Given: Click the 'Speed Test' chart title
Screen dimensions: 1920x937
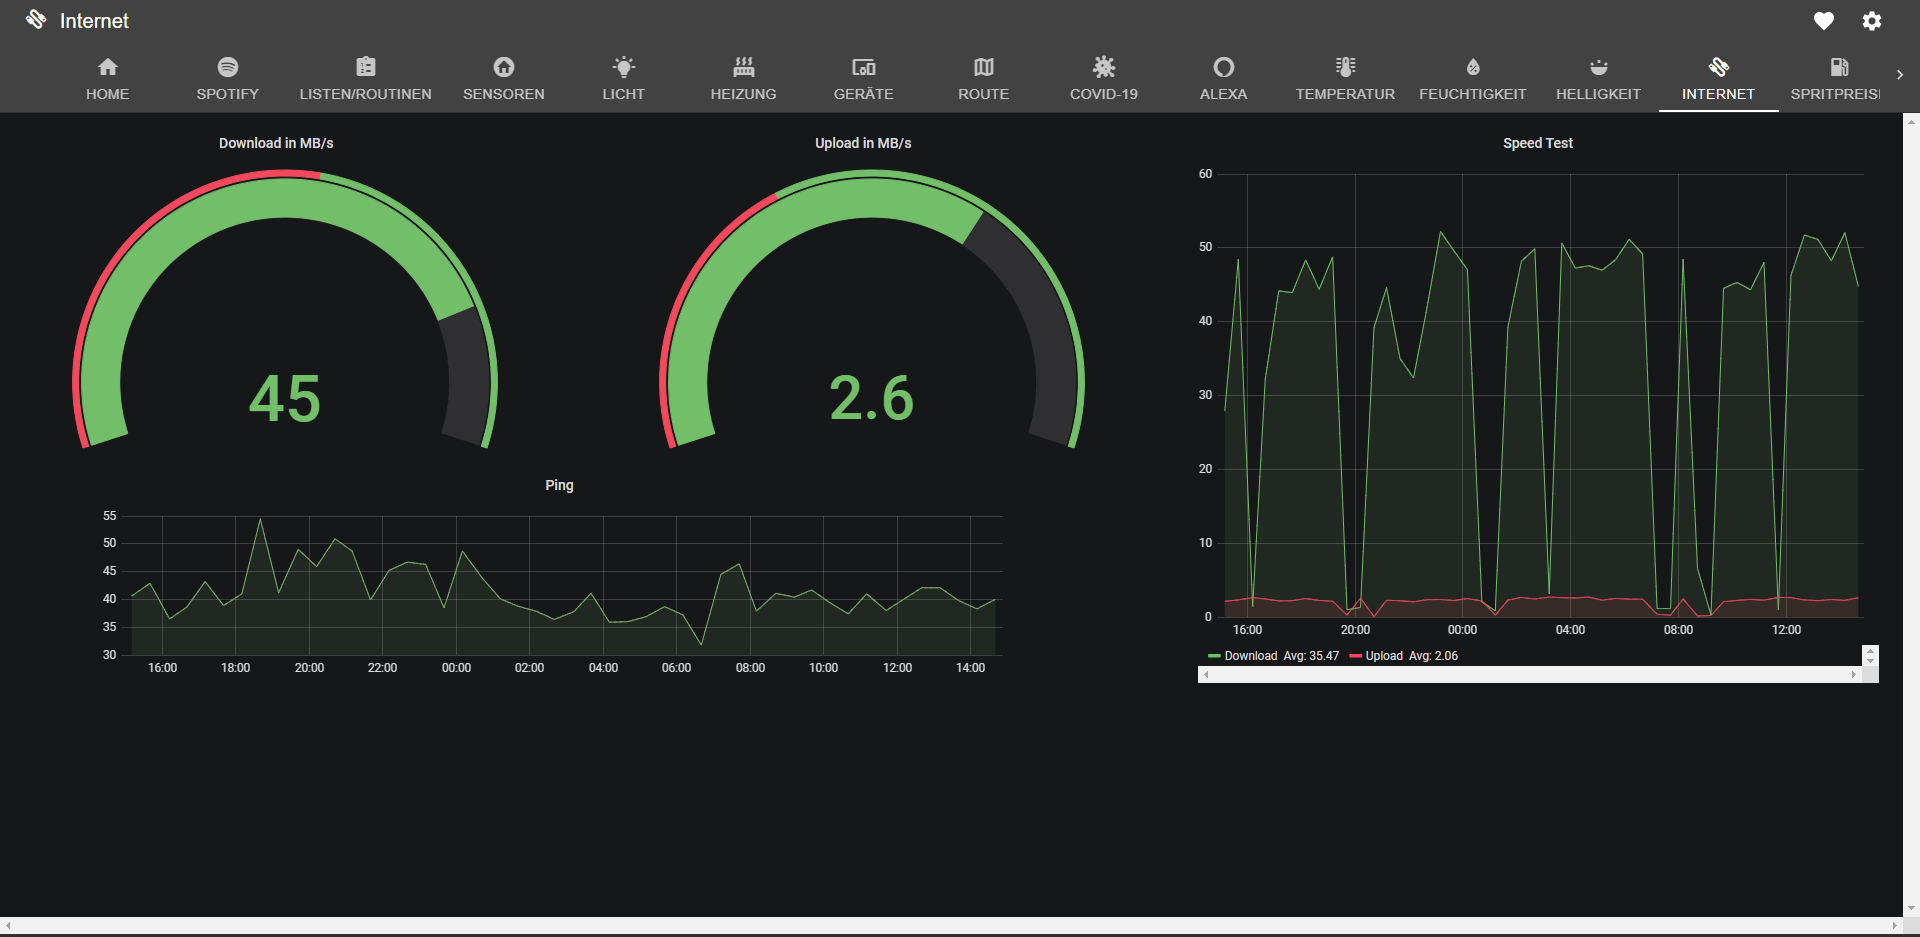Looking at the screenshot, I should (x=1538, y=143).
